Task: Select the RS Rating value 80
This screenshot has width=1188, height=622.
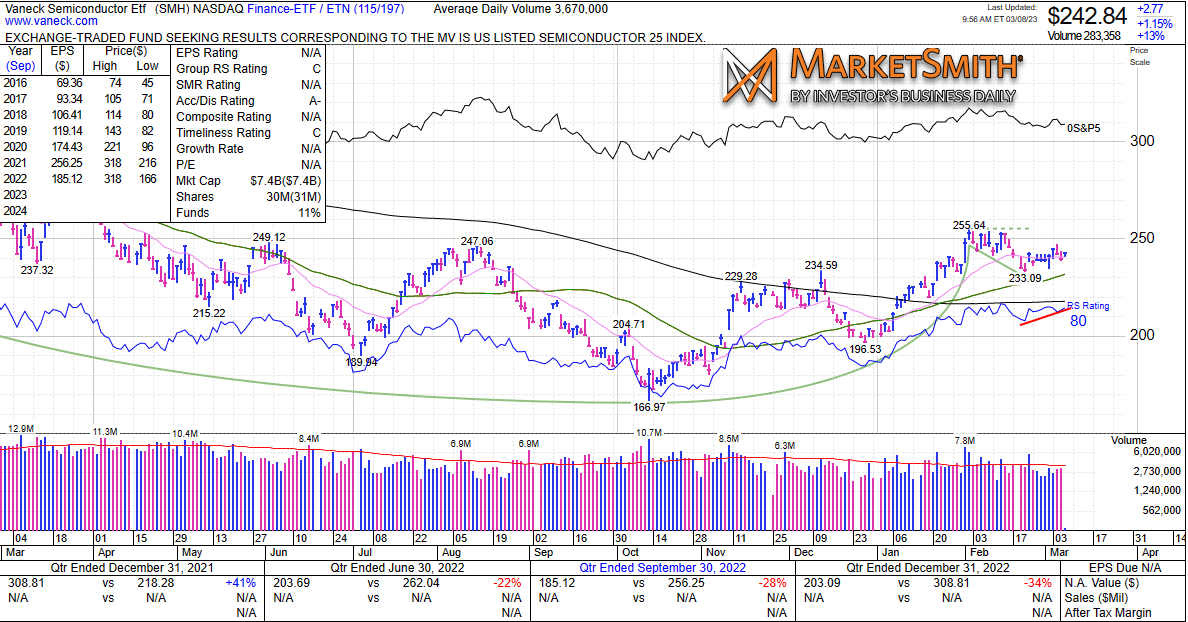Action: [1078, 320]
